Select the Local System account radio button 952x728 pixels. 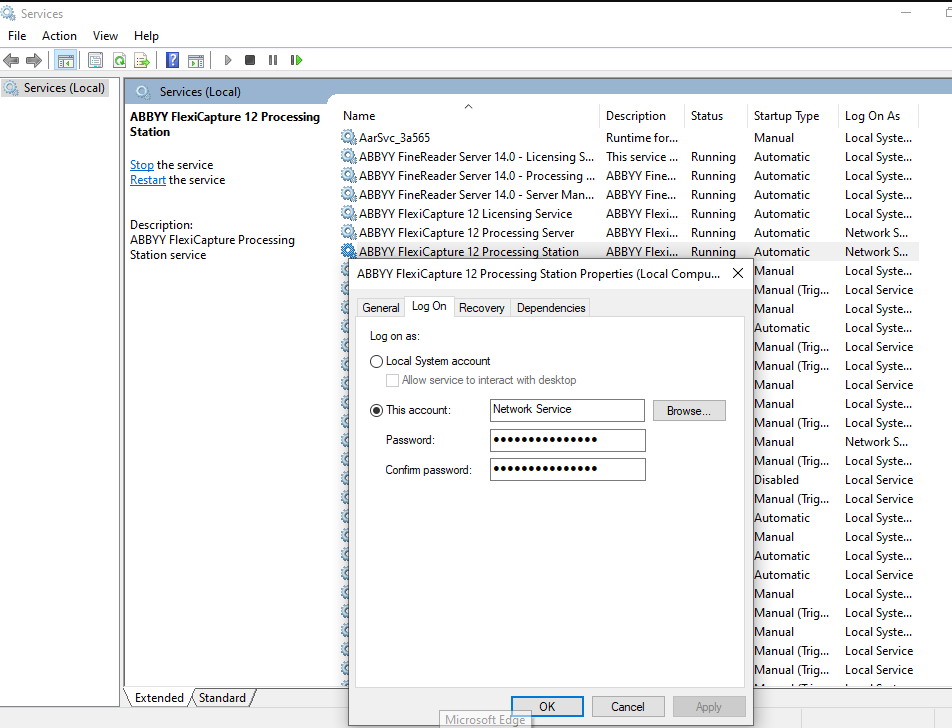tap(376, 361)
